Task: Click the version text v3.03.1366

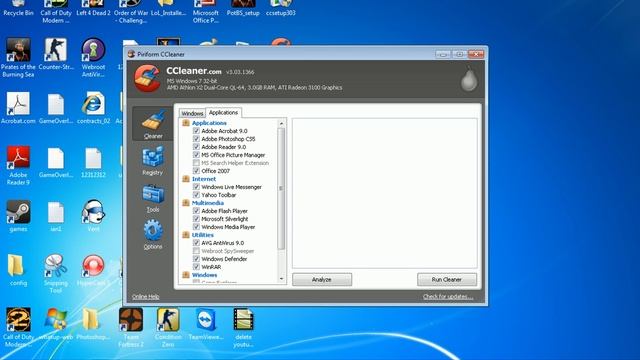Action: point(240,72)
